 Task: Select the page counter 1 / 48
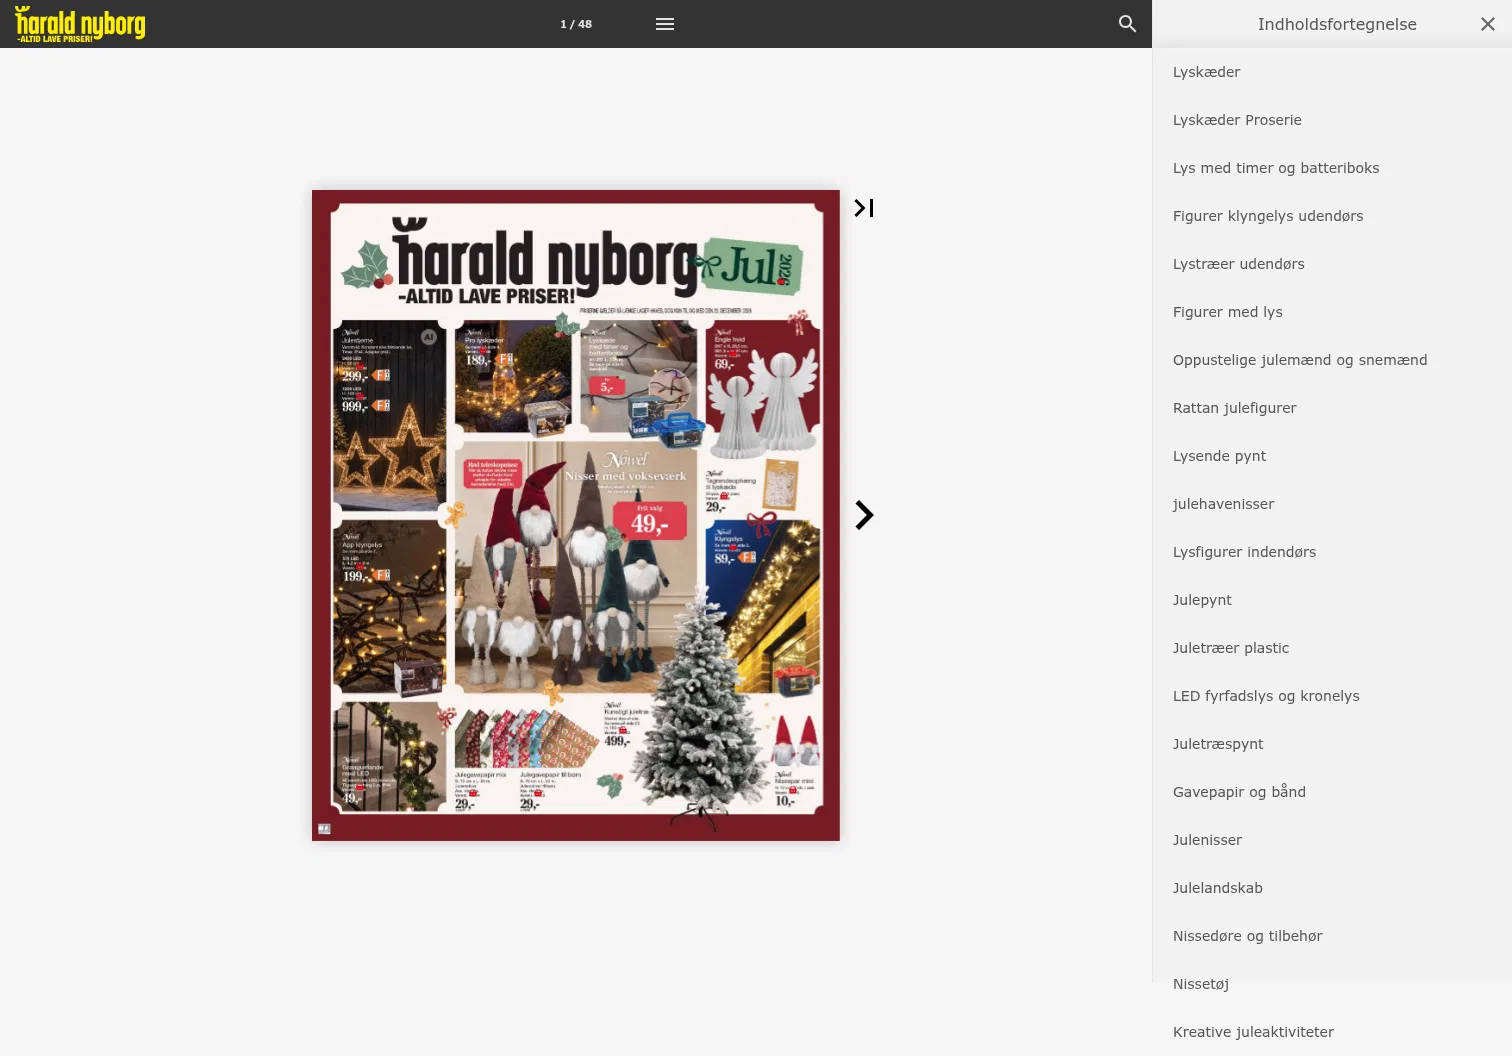(576, 24)
